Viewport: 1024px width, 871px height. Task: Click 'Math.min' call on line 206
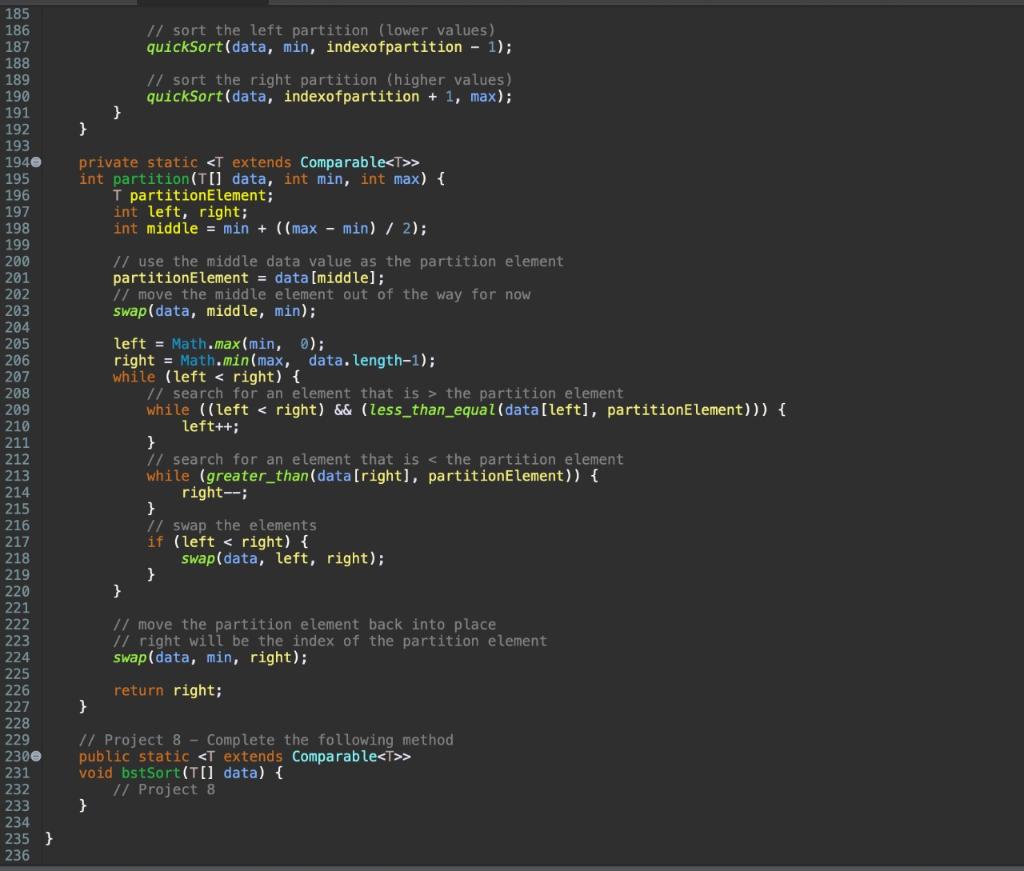(x=214, y=360)
